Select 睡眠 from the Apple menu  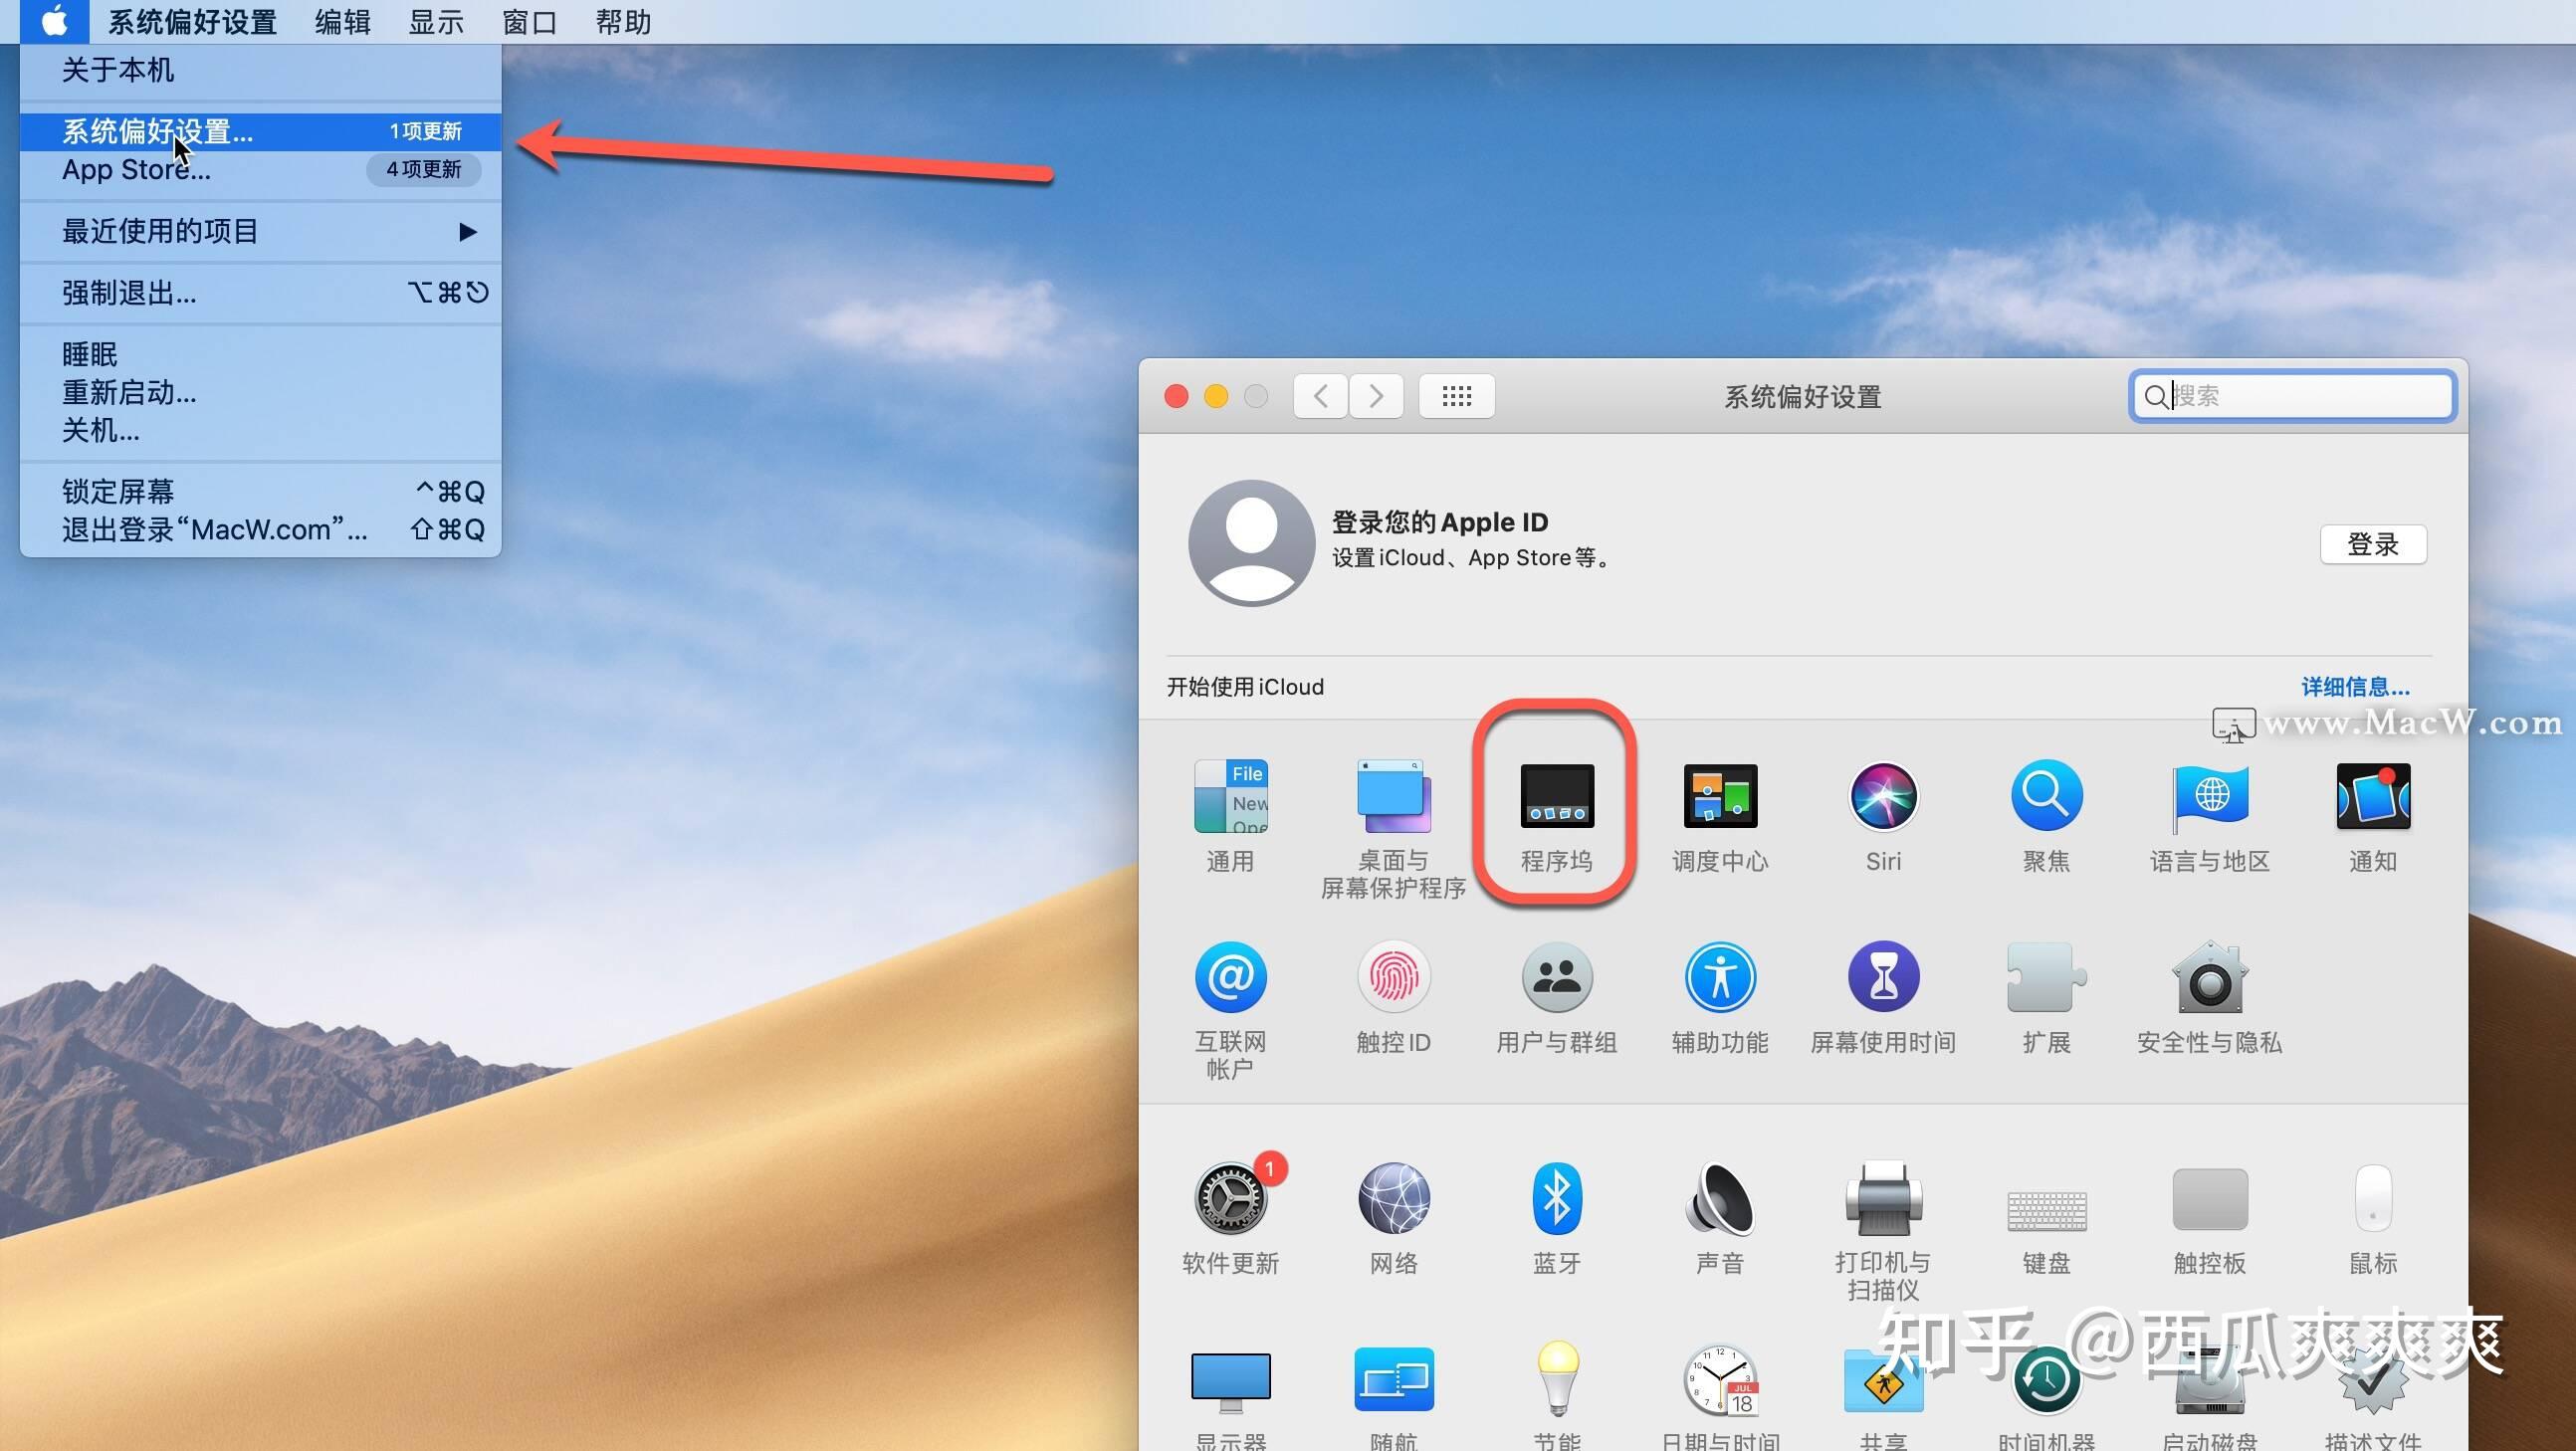(260, 354)
